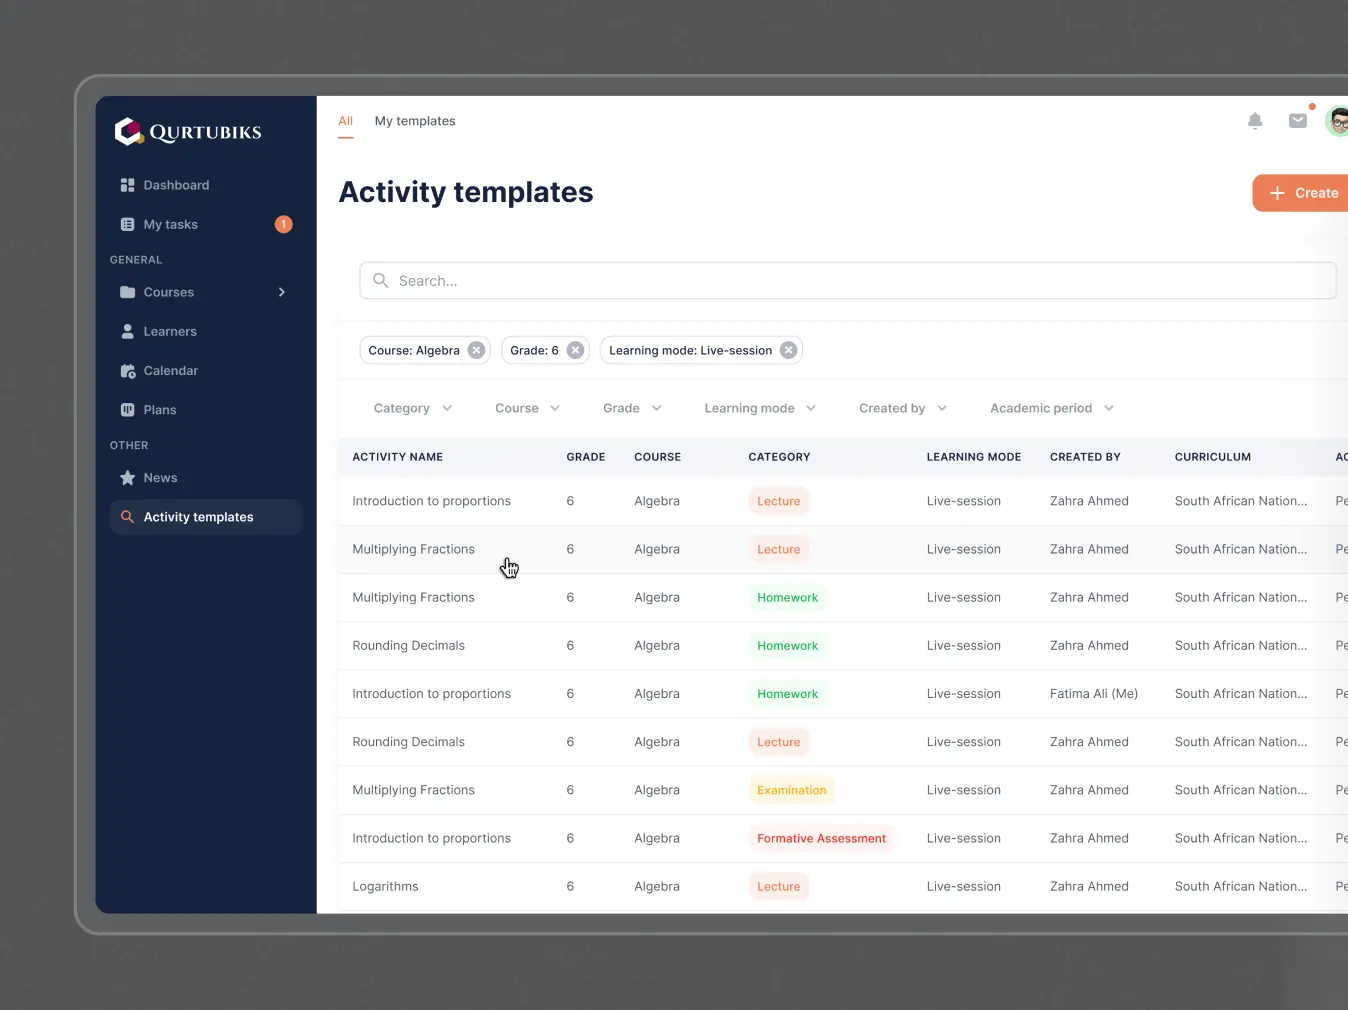Open the Academic period dropdown

coord(1051,408)
